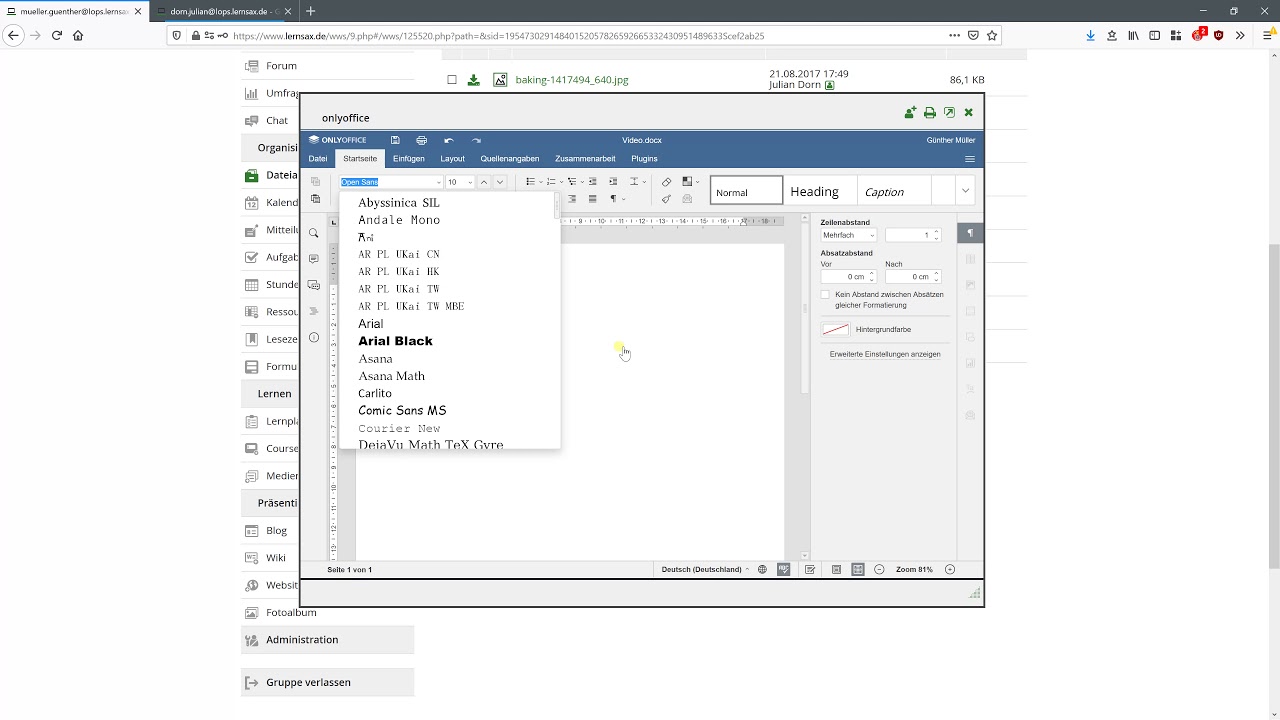Switch to the Zusammenarbeit tab

(x=585, y=158)
